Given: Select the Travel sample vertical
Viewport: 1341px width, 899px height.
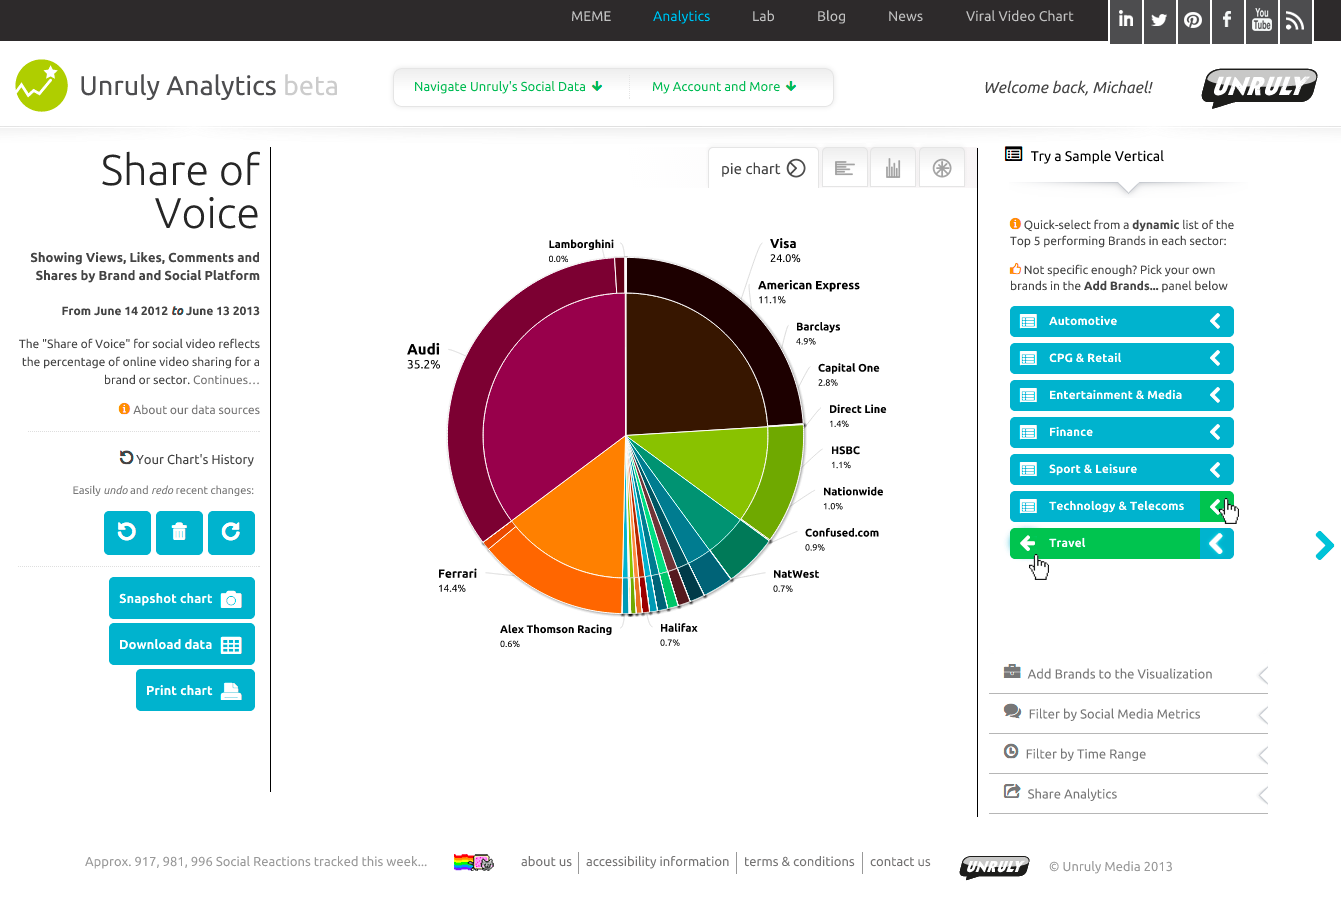Looking at the screenshot, I should click(1122, 543).
